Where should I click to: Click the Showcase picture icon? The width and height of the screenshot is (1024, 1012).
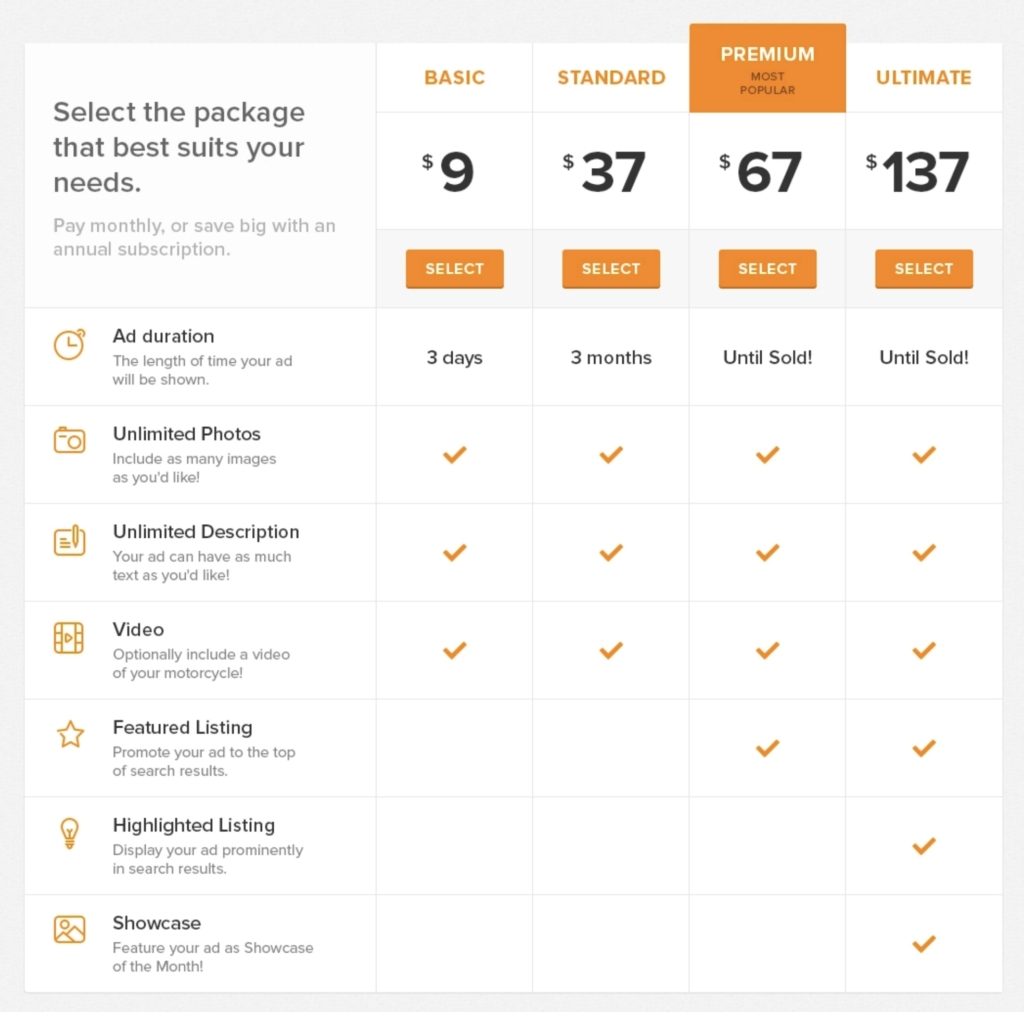[69, 930]
